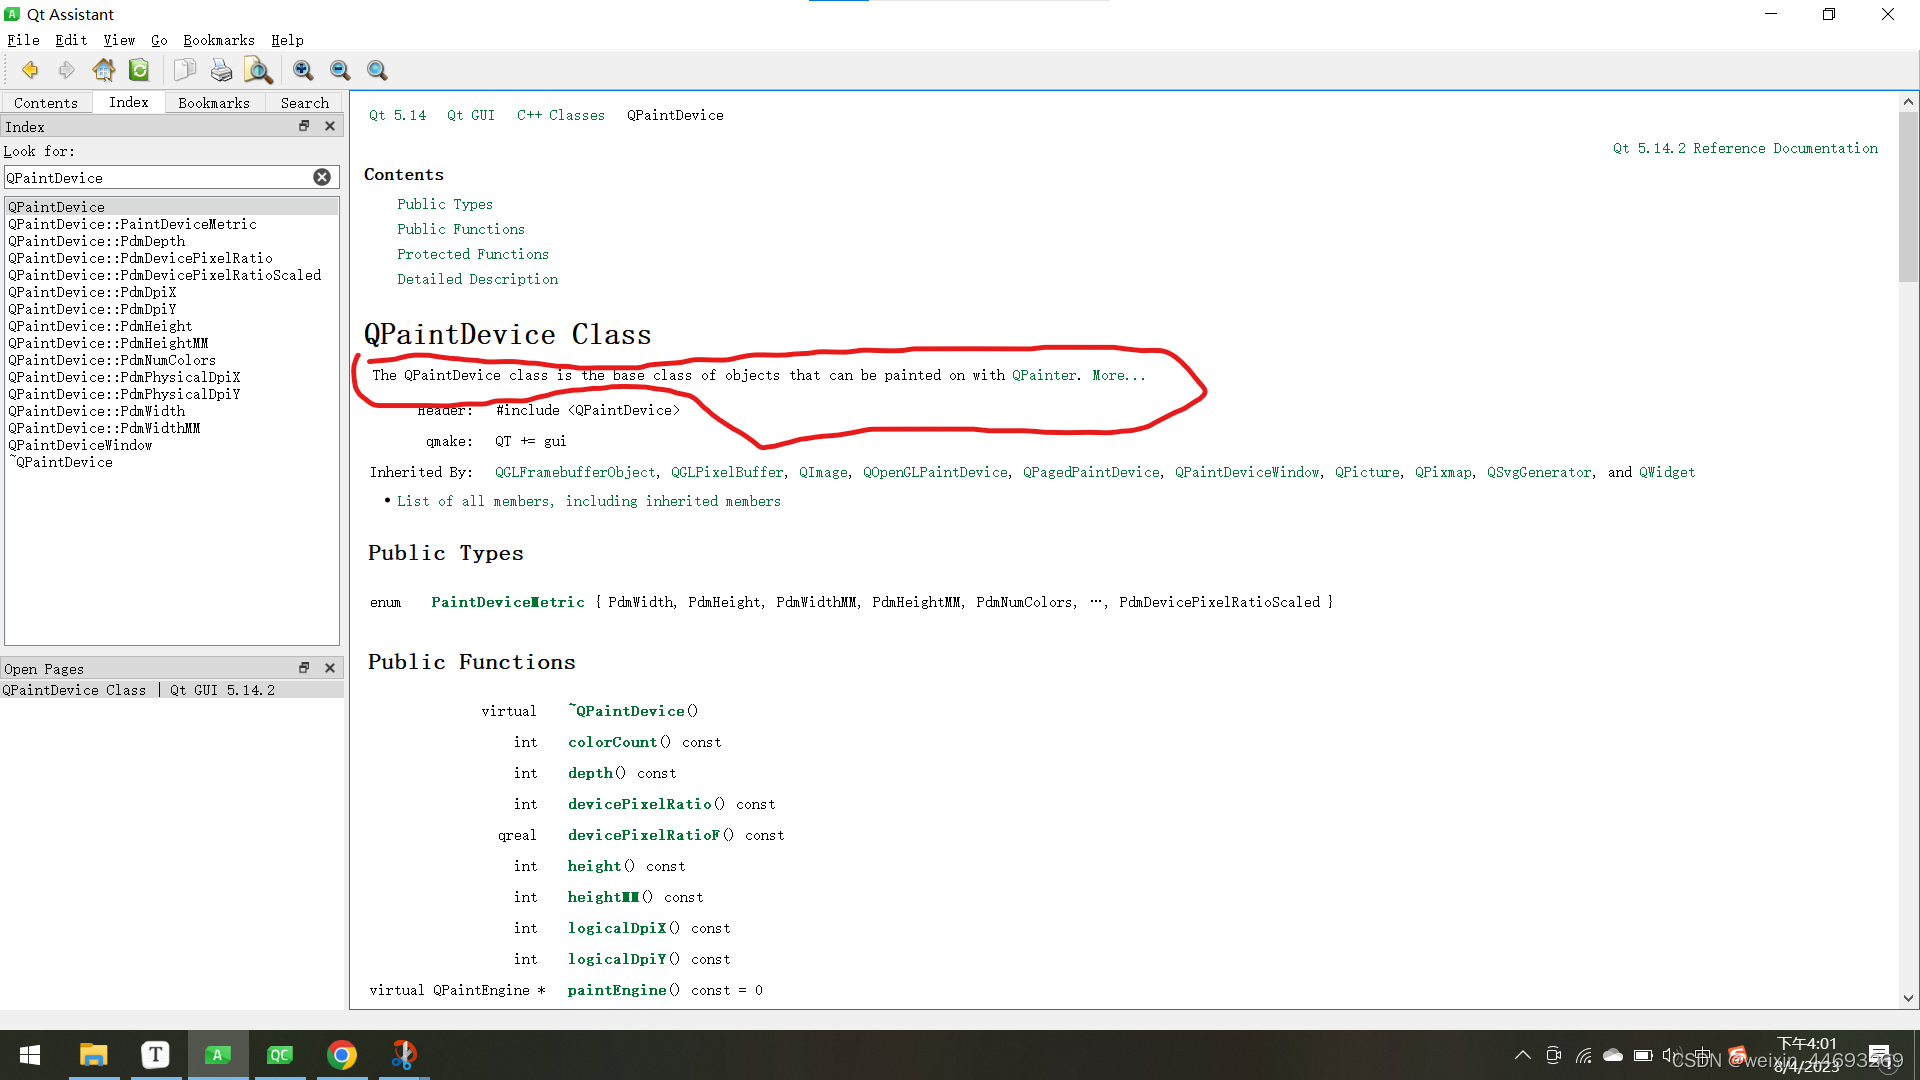Click the More hyperlink in class description
The image size is (1920, 1080).
click(x=1118, y=376)
